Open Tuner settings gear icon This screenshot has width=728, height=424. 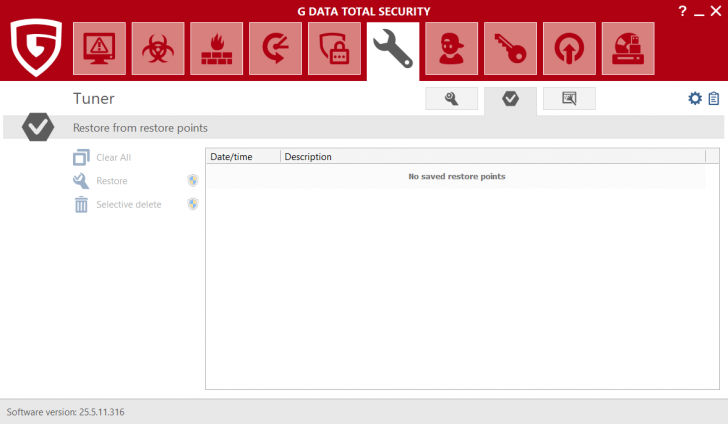pos(695,98)
